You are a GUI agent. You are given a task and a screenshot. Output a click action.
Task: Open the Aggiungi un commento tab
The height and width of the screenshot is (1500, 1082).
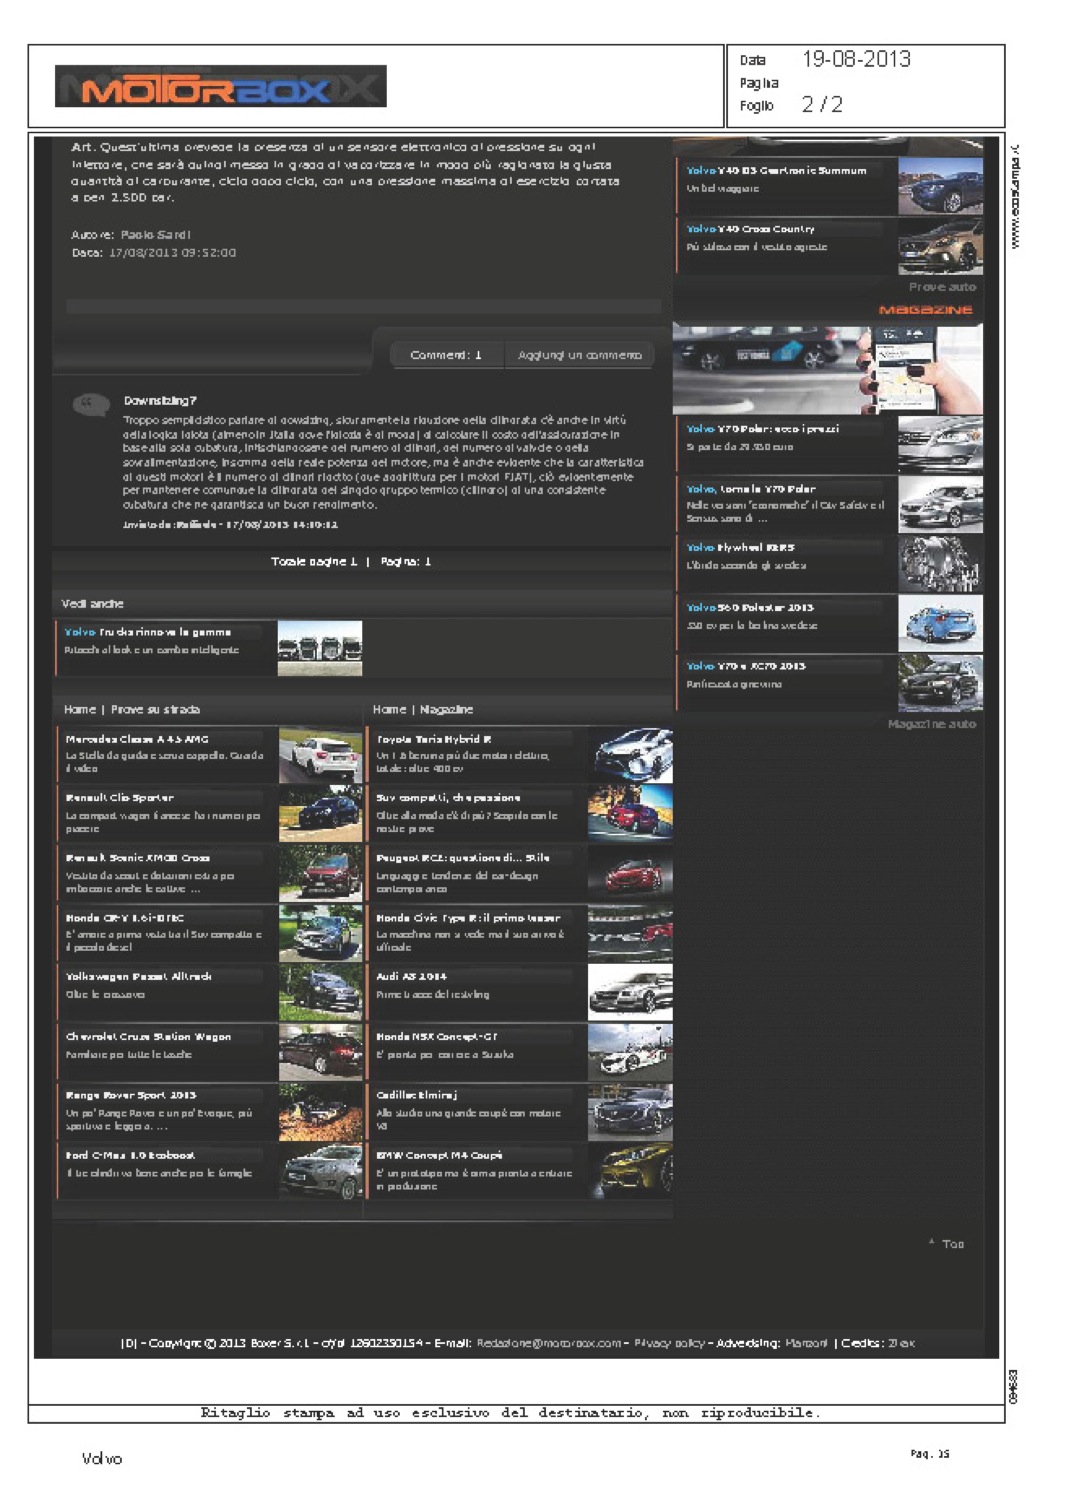point(579,355)
